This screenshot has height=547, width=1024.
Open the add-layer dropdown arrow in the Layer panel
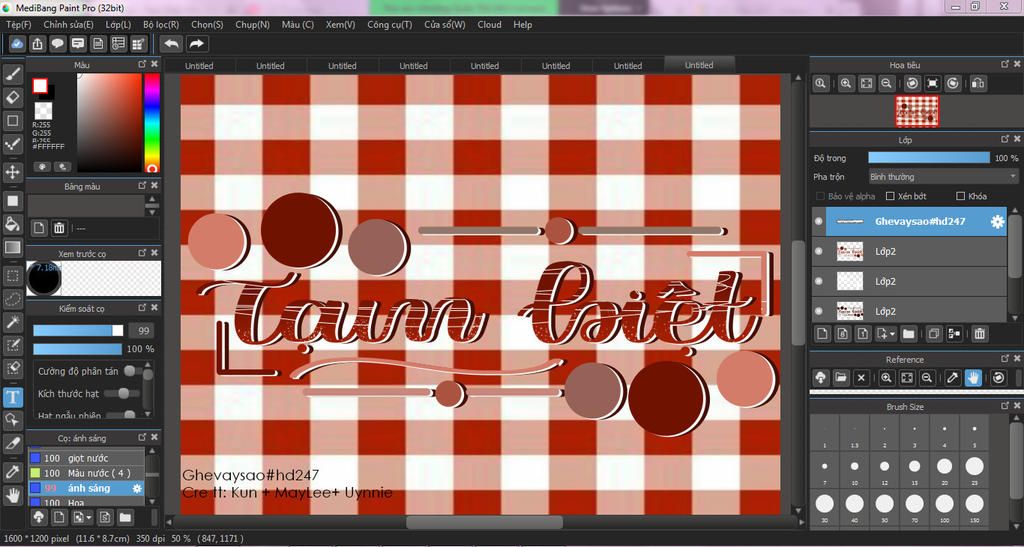892,334
